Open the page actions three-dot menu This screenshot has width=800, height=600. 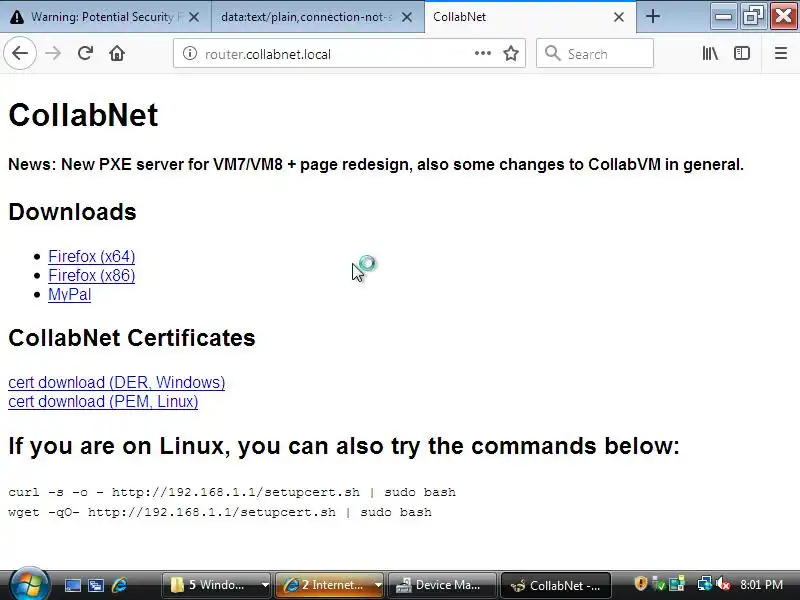tap(482, 53)
